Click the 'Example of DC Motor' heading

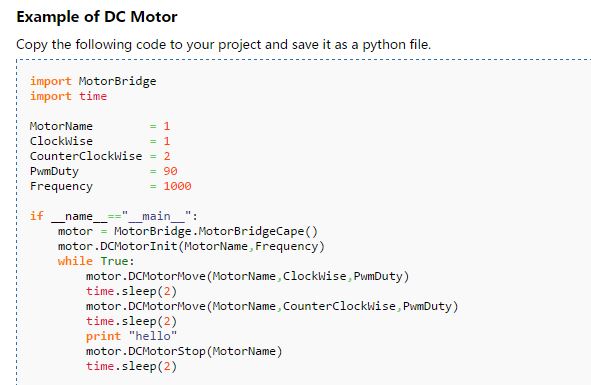[x=97, y=17]
